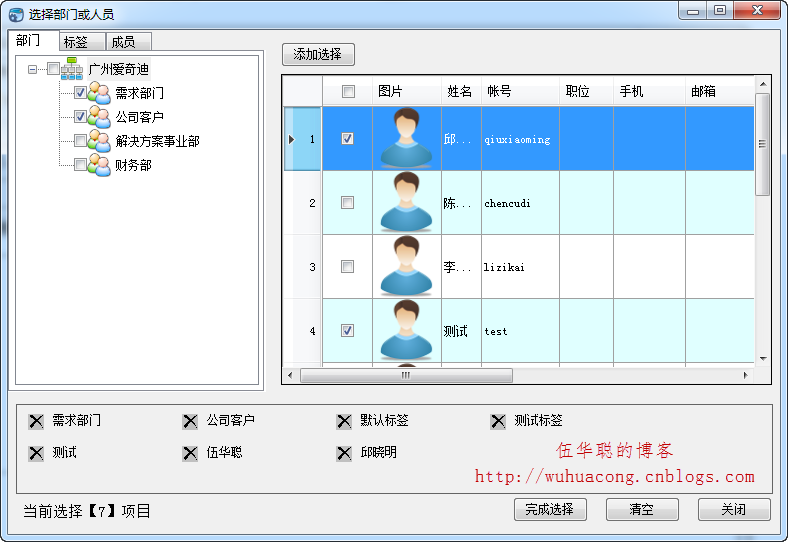
Task: Click the 广州爱奇迪 organization icon
Action: pos(71,69)
